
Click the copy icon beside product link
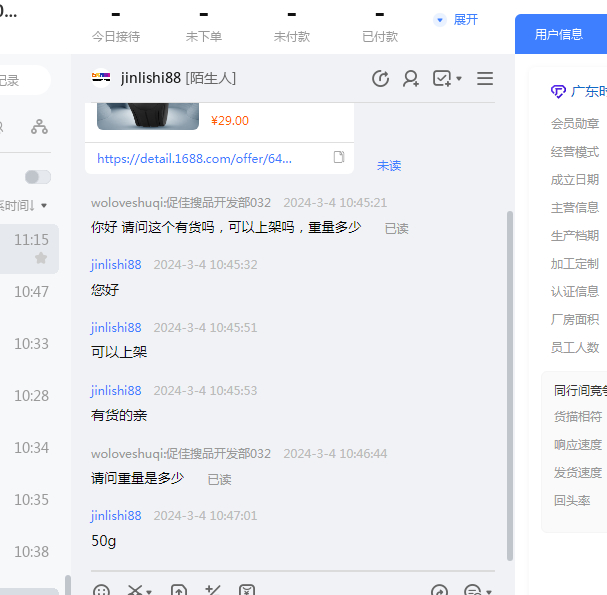(339, 157)
